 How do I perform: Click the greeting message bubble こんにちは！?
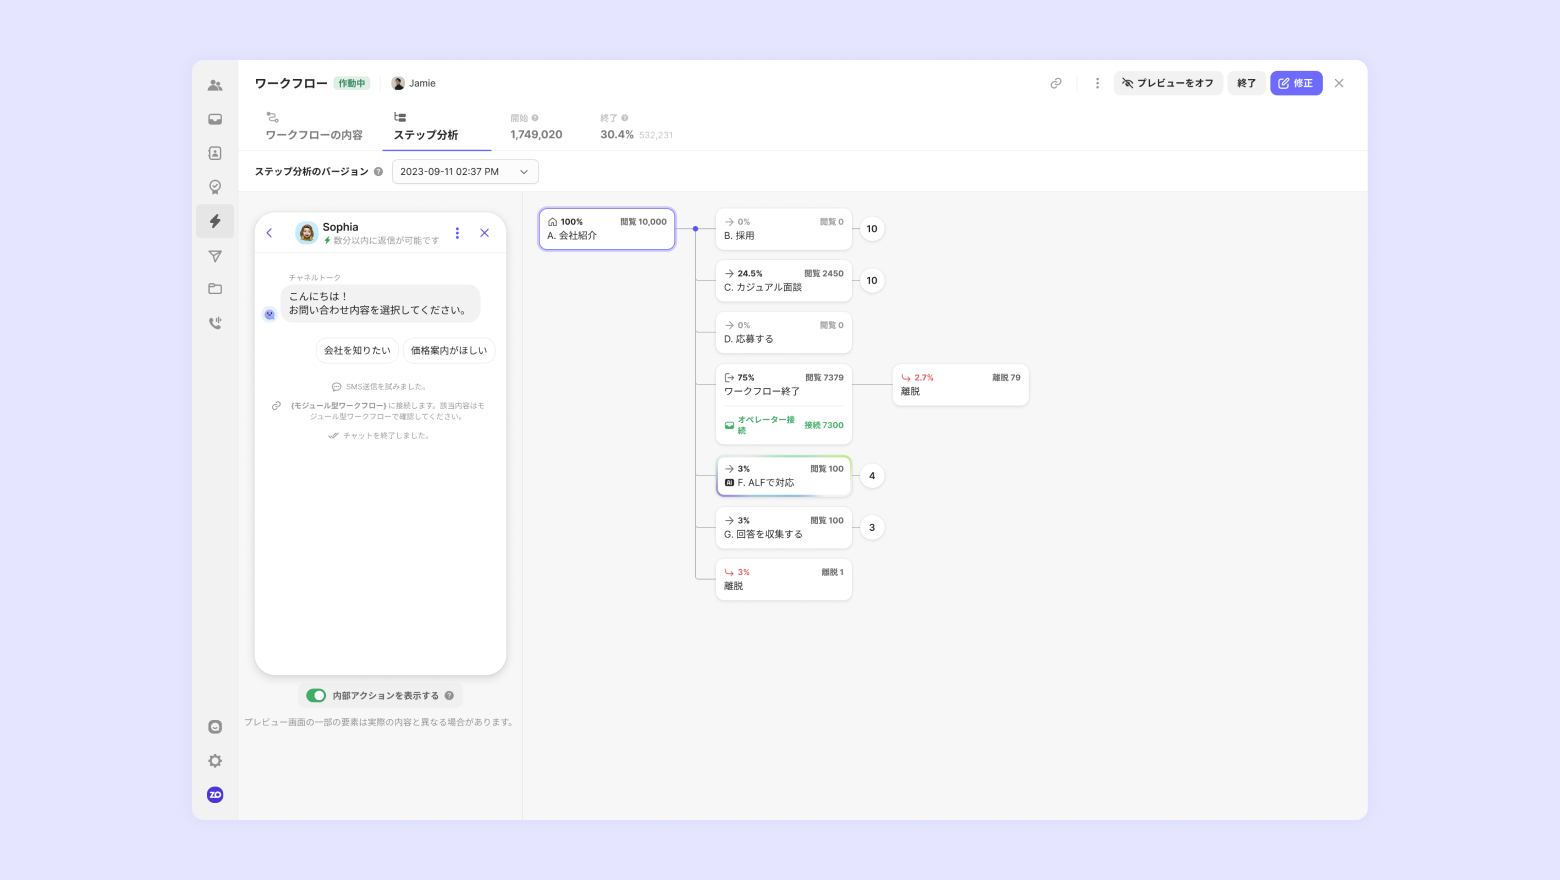380,303
